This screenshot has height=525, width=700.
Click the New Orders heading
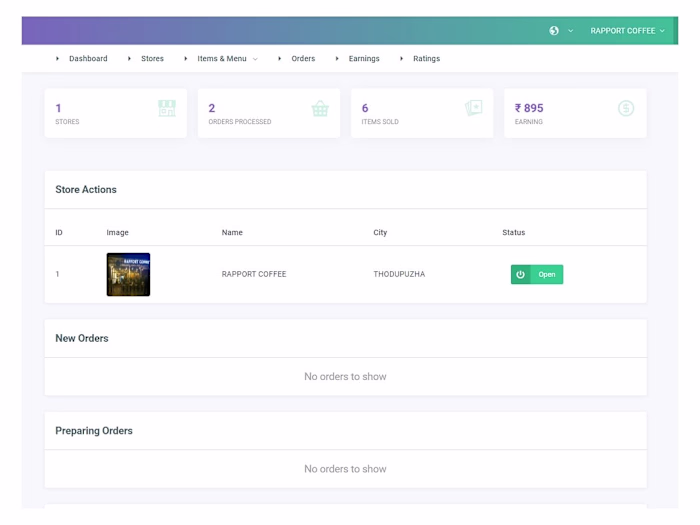click(82, 338)
